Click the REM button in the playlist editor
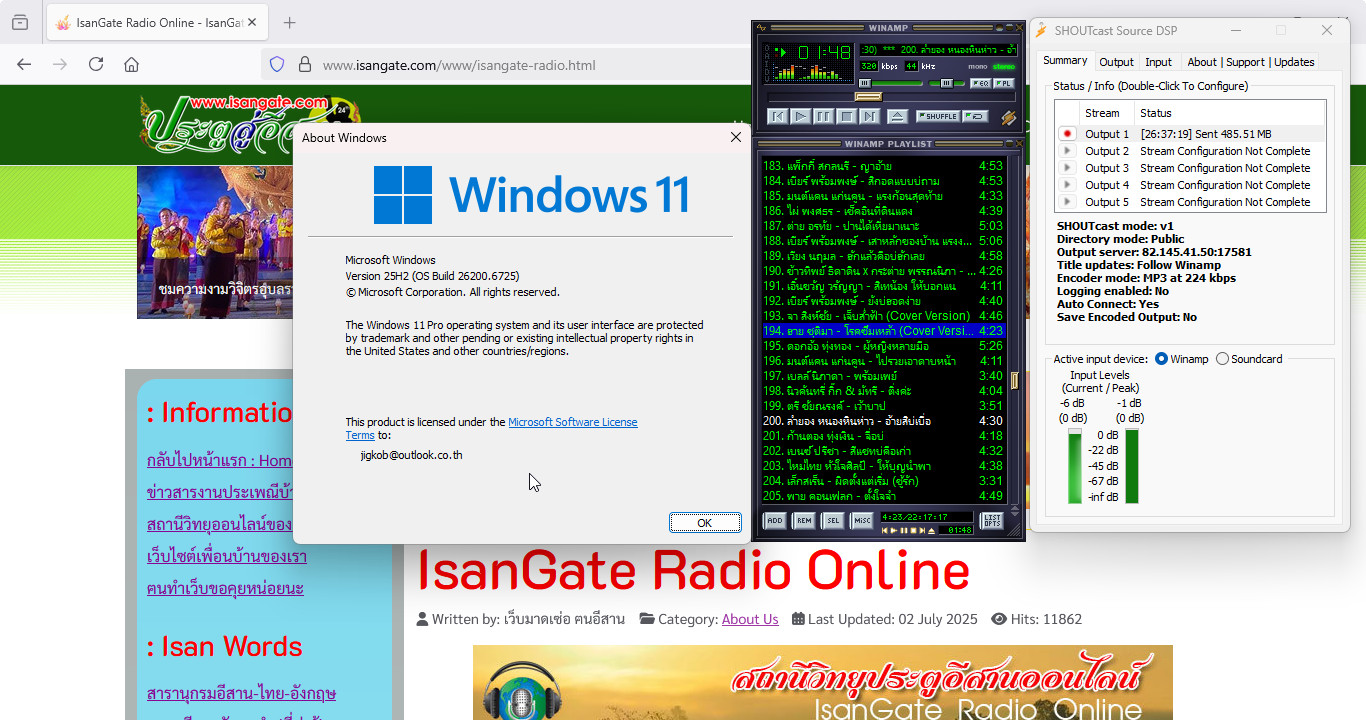This screenshot has height=720, width=1366. tap(804, 520)
